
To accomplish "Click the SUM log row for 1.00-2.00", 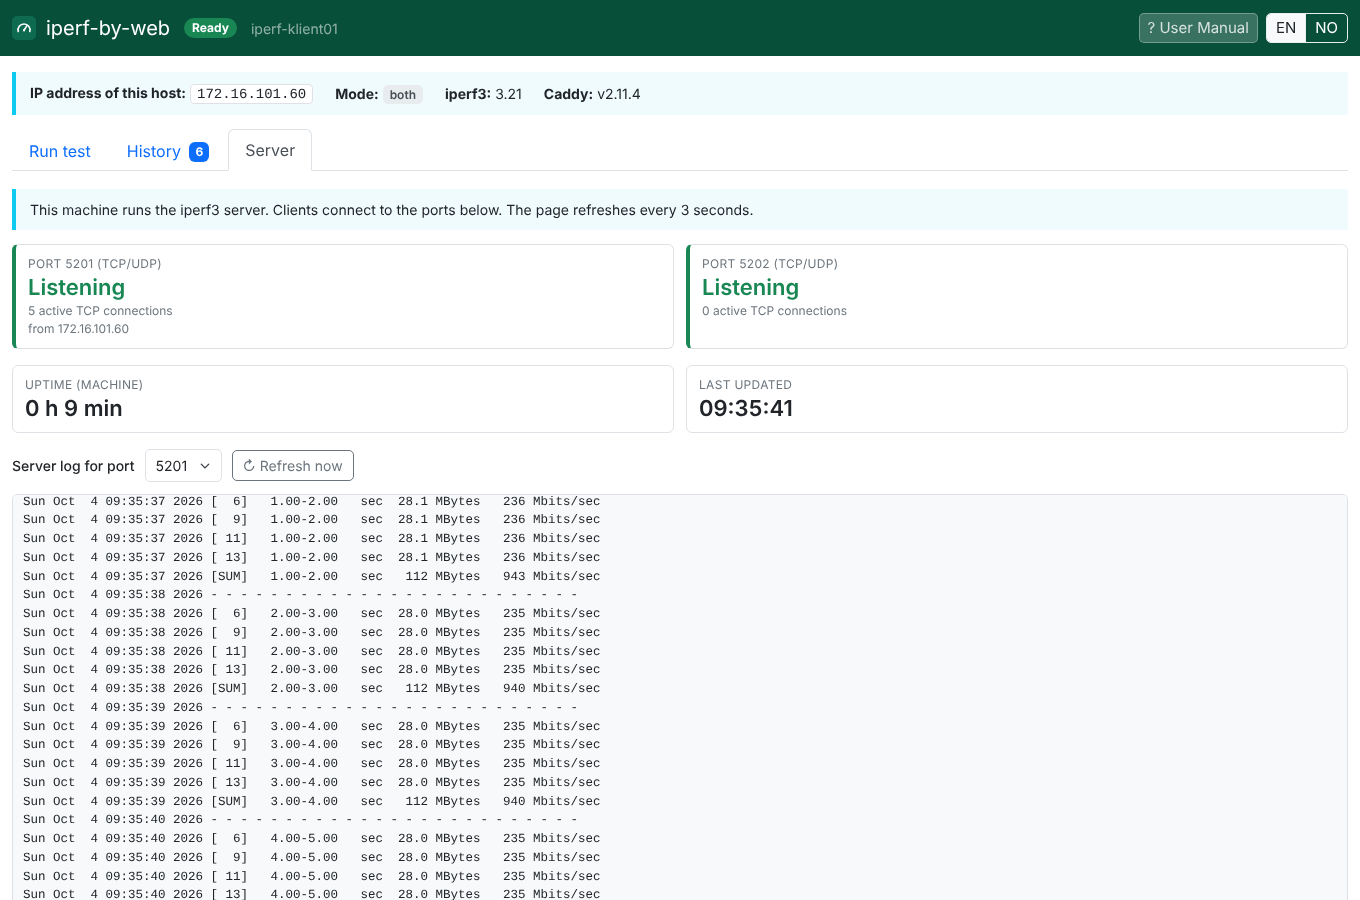I will coord(312,576).
